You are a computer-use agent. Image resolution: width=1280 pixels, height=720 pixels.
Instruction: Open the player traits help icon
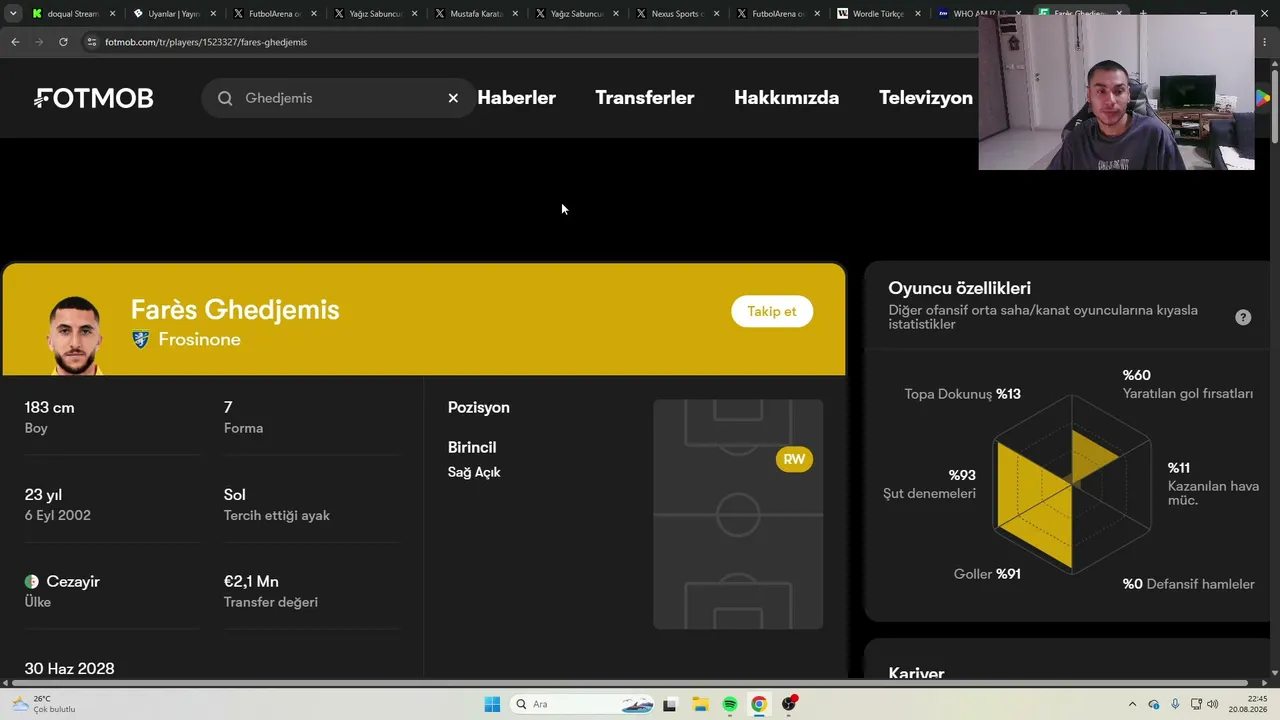point(1243,318)
